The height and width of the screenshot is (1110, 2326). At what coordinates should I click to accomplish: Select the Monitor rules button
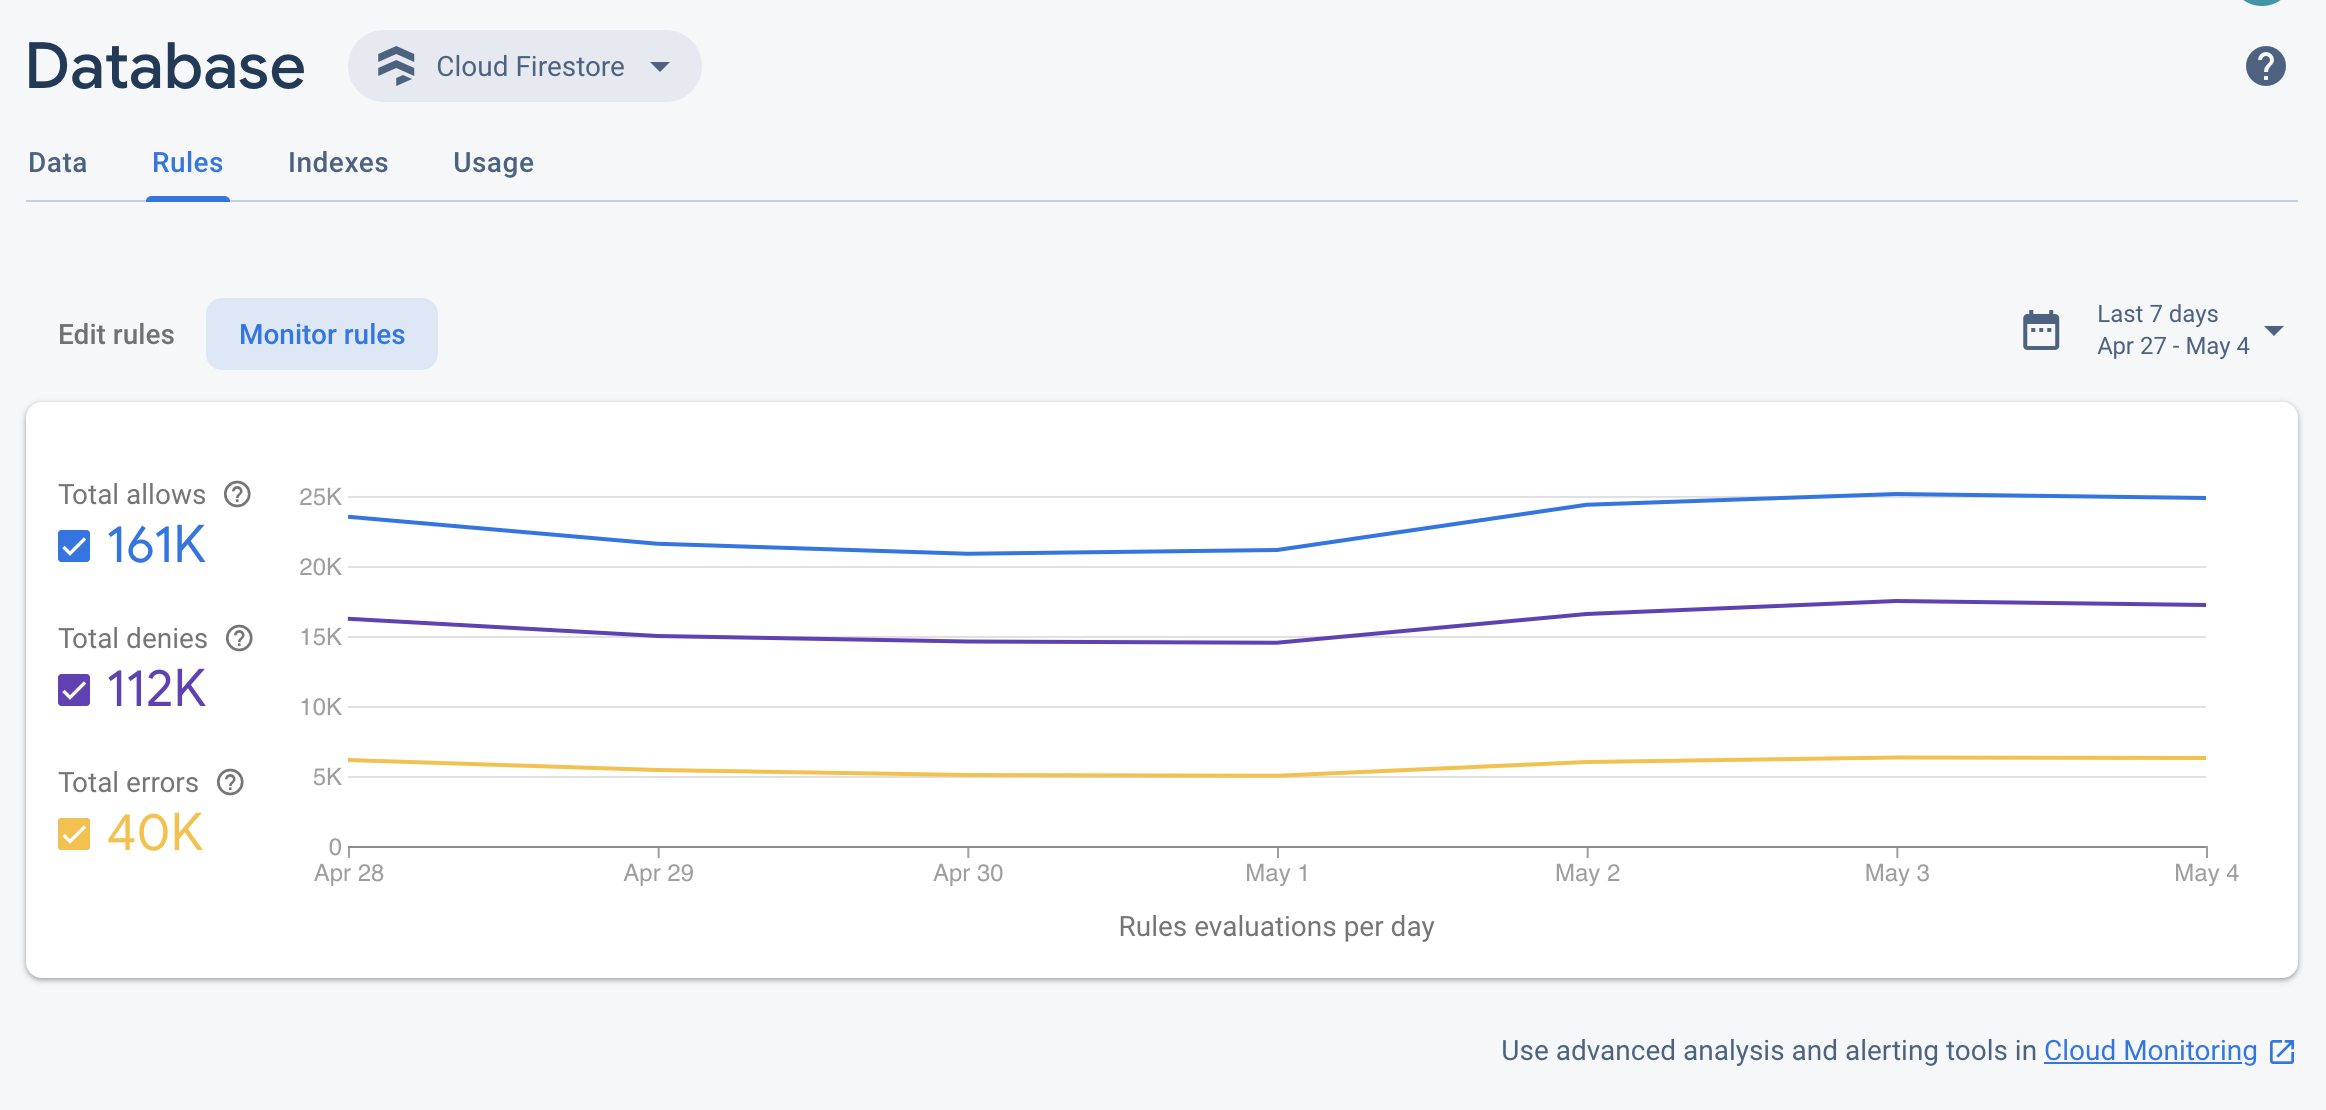(322, 334)
